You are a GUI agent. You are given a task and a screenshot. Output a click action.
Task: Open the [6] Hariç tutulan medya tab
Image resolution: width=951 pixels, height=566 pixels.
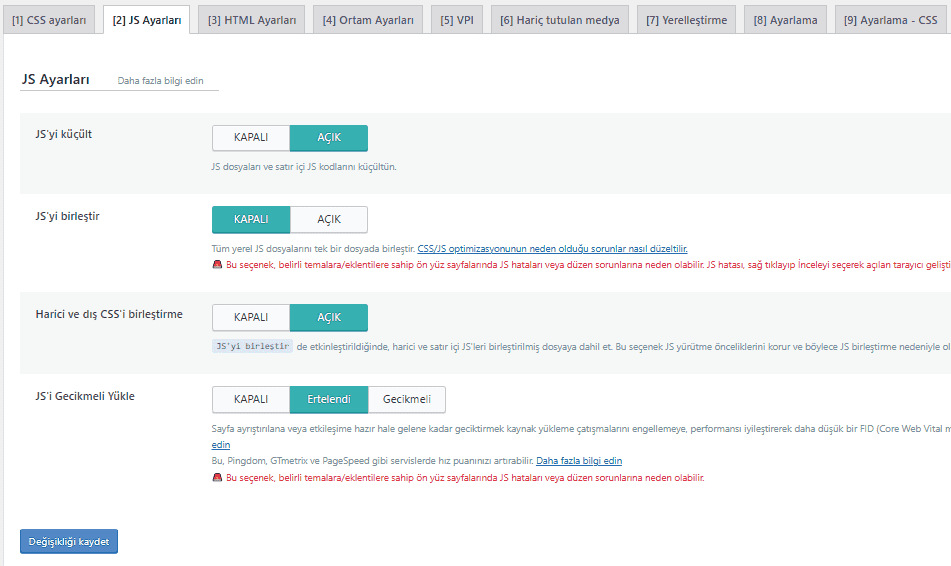(x=560, y=20)
